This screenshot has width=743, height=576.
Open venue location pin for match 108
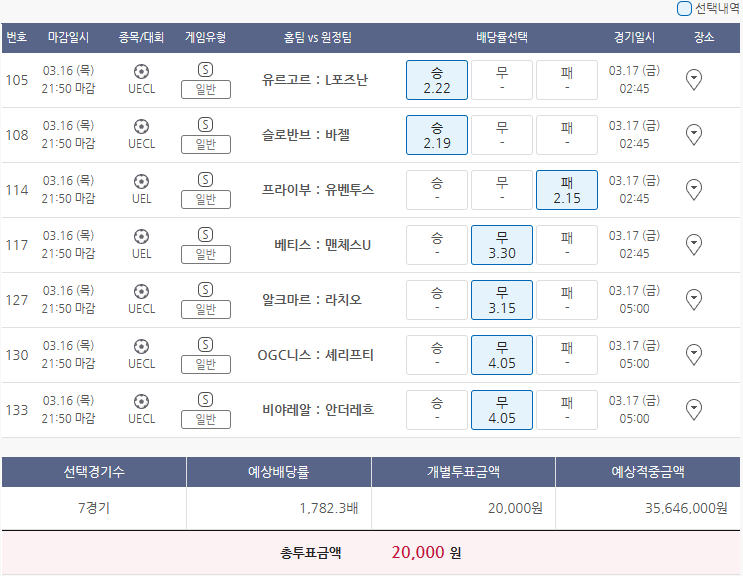pyautogui.click(x=694, y=135)
